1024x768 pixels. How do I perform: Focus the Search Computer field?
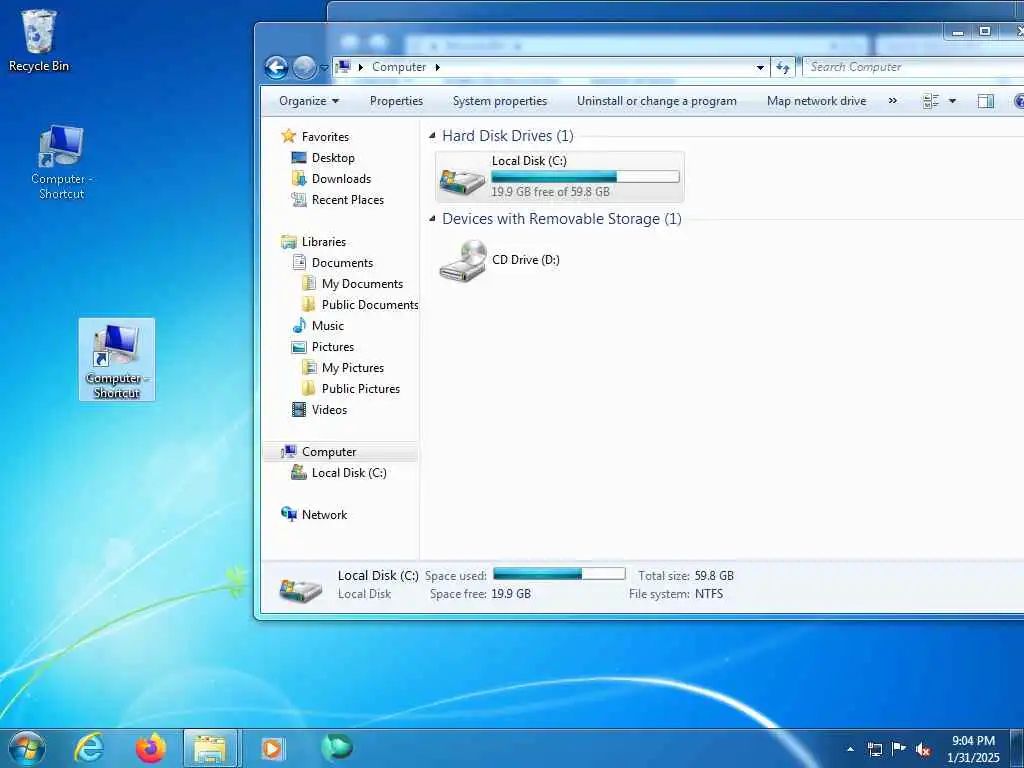click(x=913, y=67)
